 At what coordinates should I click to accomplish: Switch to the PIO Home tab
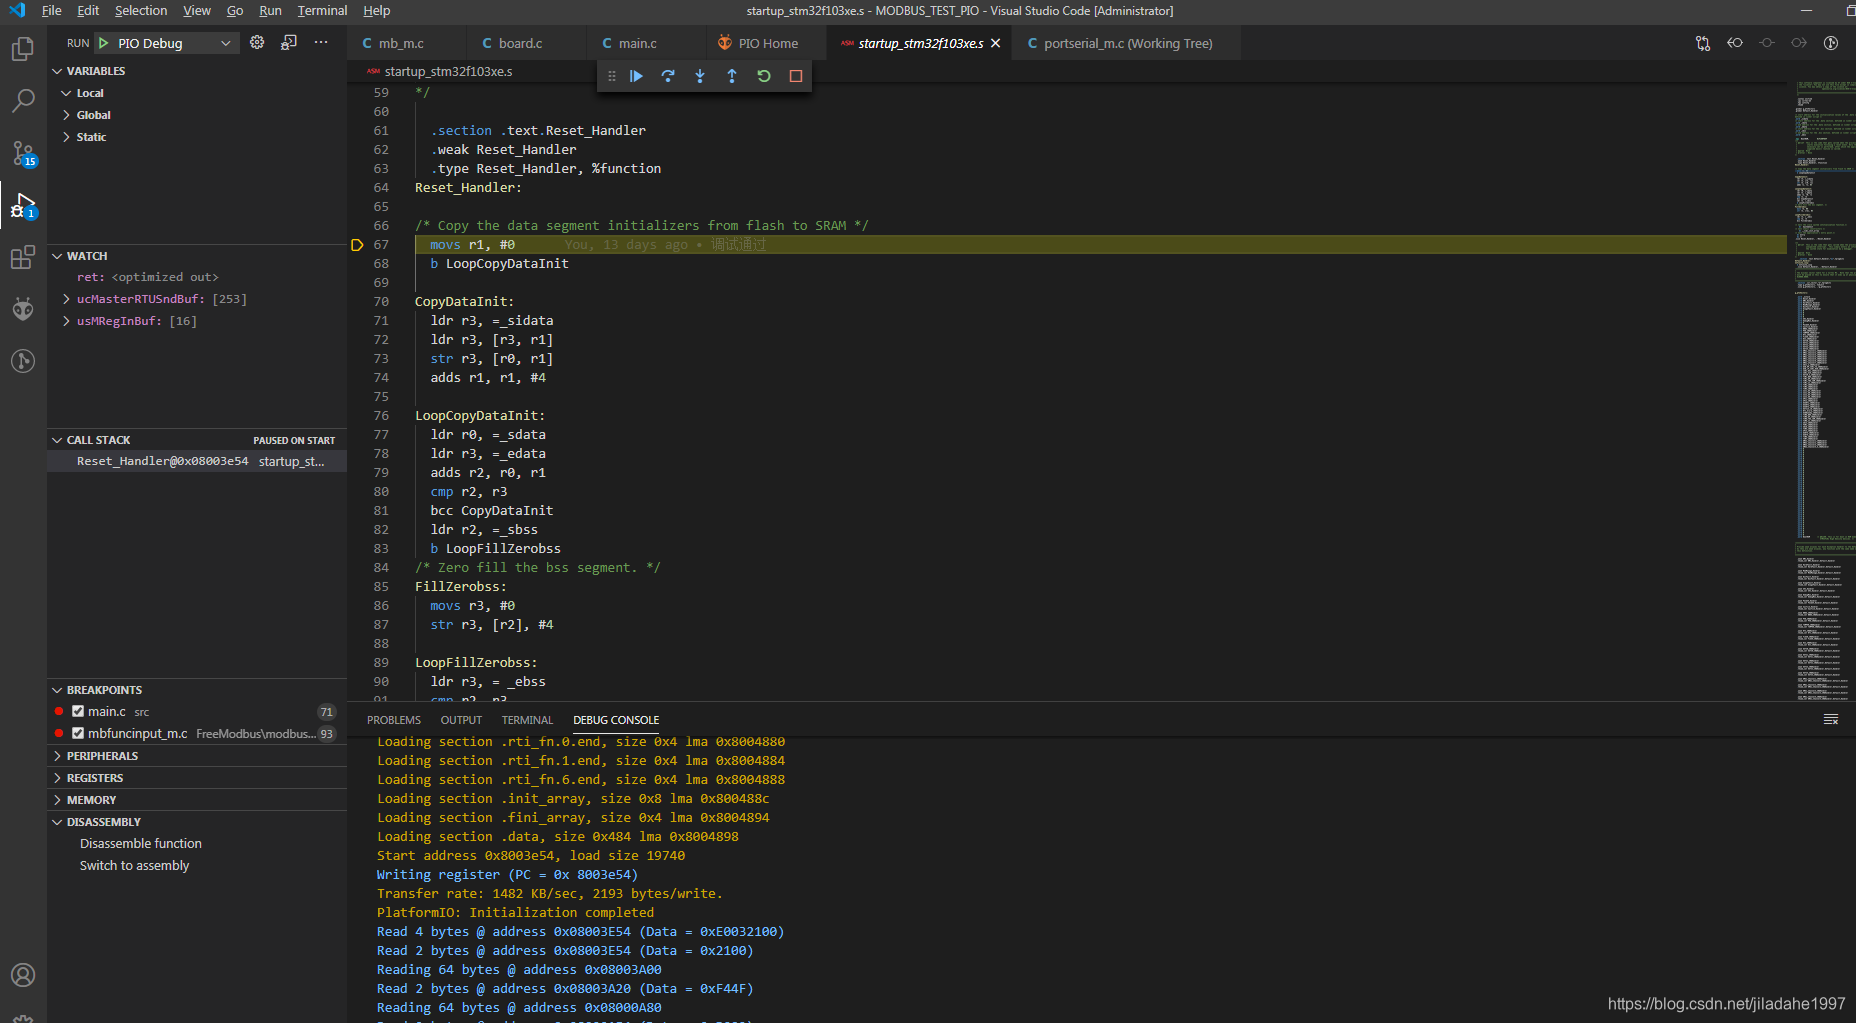(x=767, y=43)
